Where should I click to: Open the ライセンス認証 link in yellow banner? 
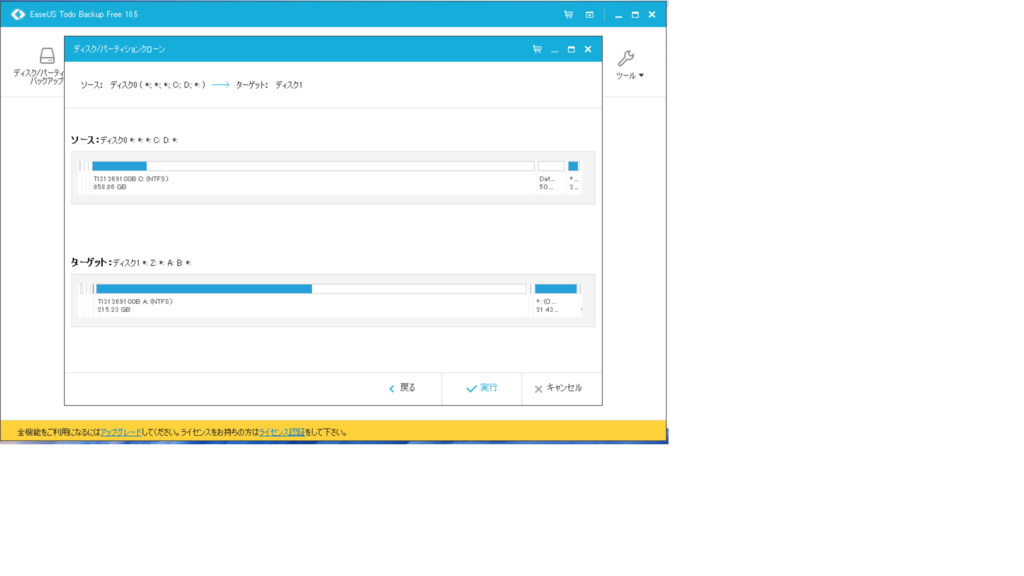tap(281, 432)
